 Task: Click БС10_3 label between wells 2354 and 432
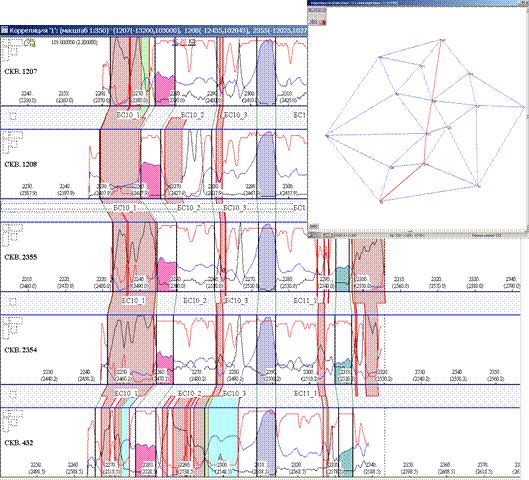click(x=234, y=393)
